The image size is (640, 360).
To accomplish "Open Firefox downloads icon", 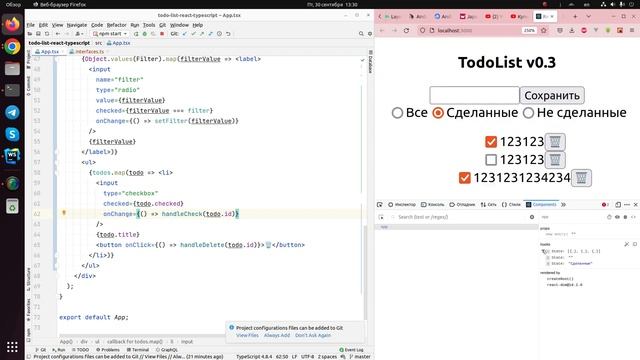I will tap(572, 31).
